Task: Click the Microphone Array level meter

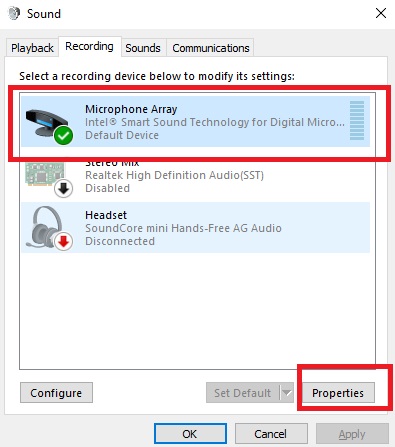Action: coord(357,121)
